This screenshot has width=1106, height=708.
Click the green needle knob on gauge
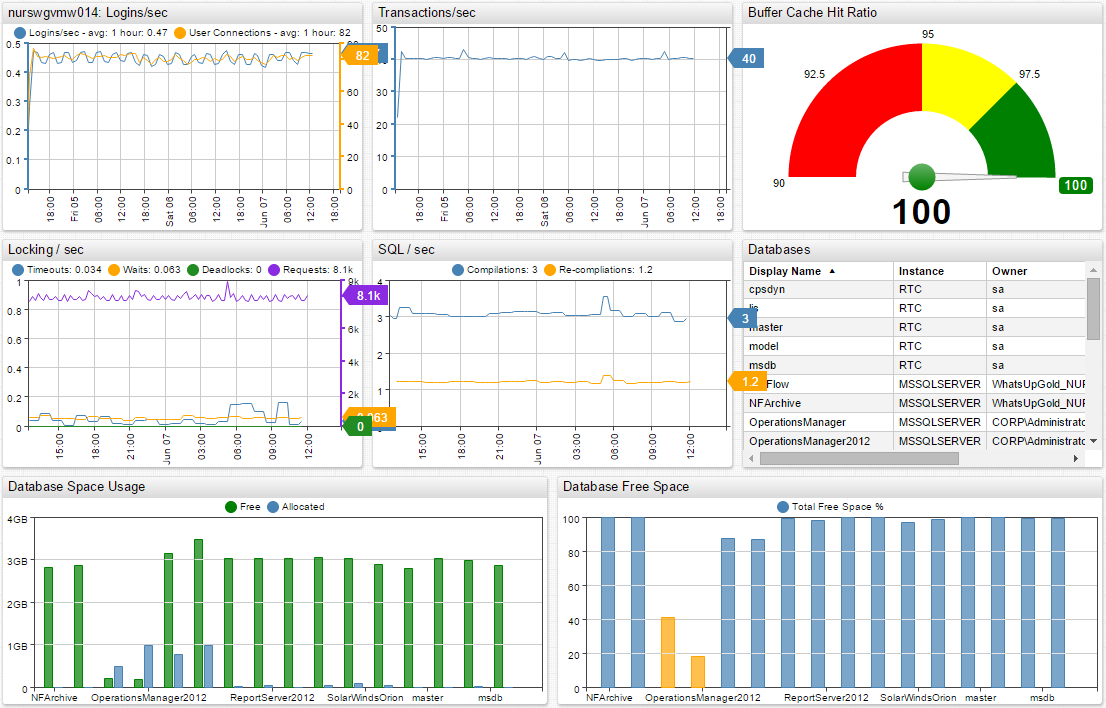pyautogui.click(x=921, y=177)
